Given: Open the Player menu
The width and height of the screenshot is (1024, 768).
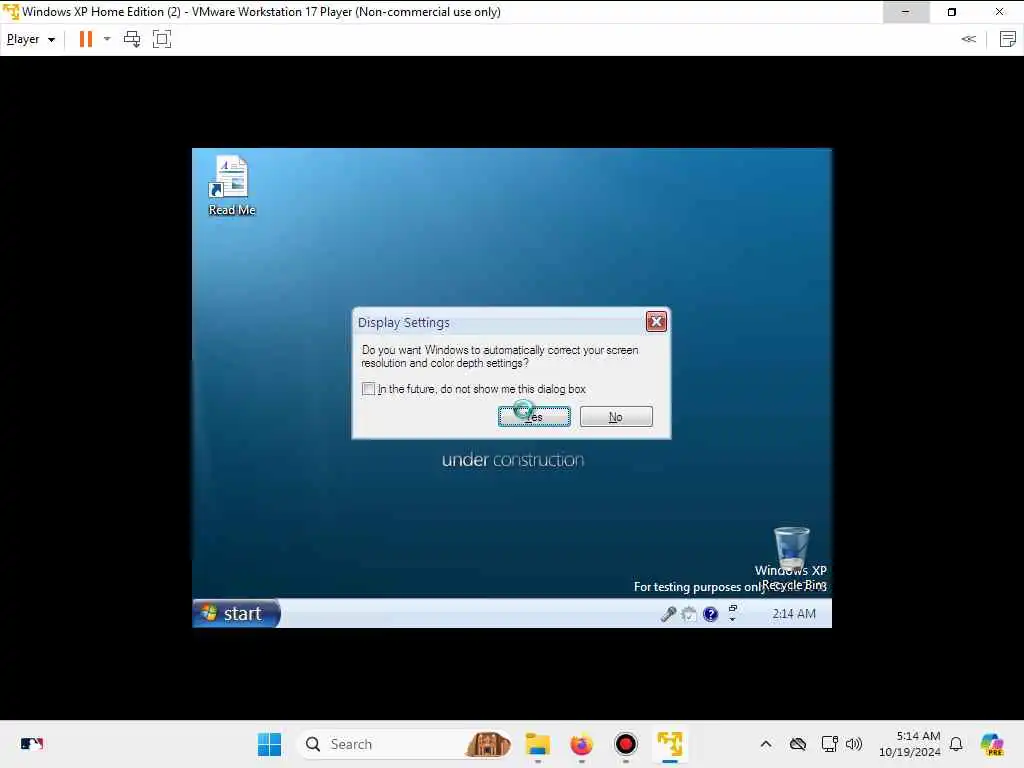Looking at the screenshot, I should pos(30,39).
